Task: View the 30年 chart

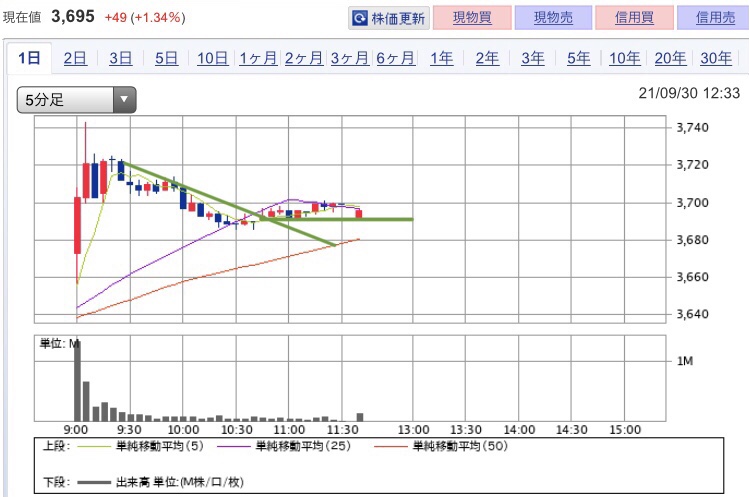Action: pos(716,58)
